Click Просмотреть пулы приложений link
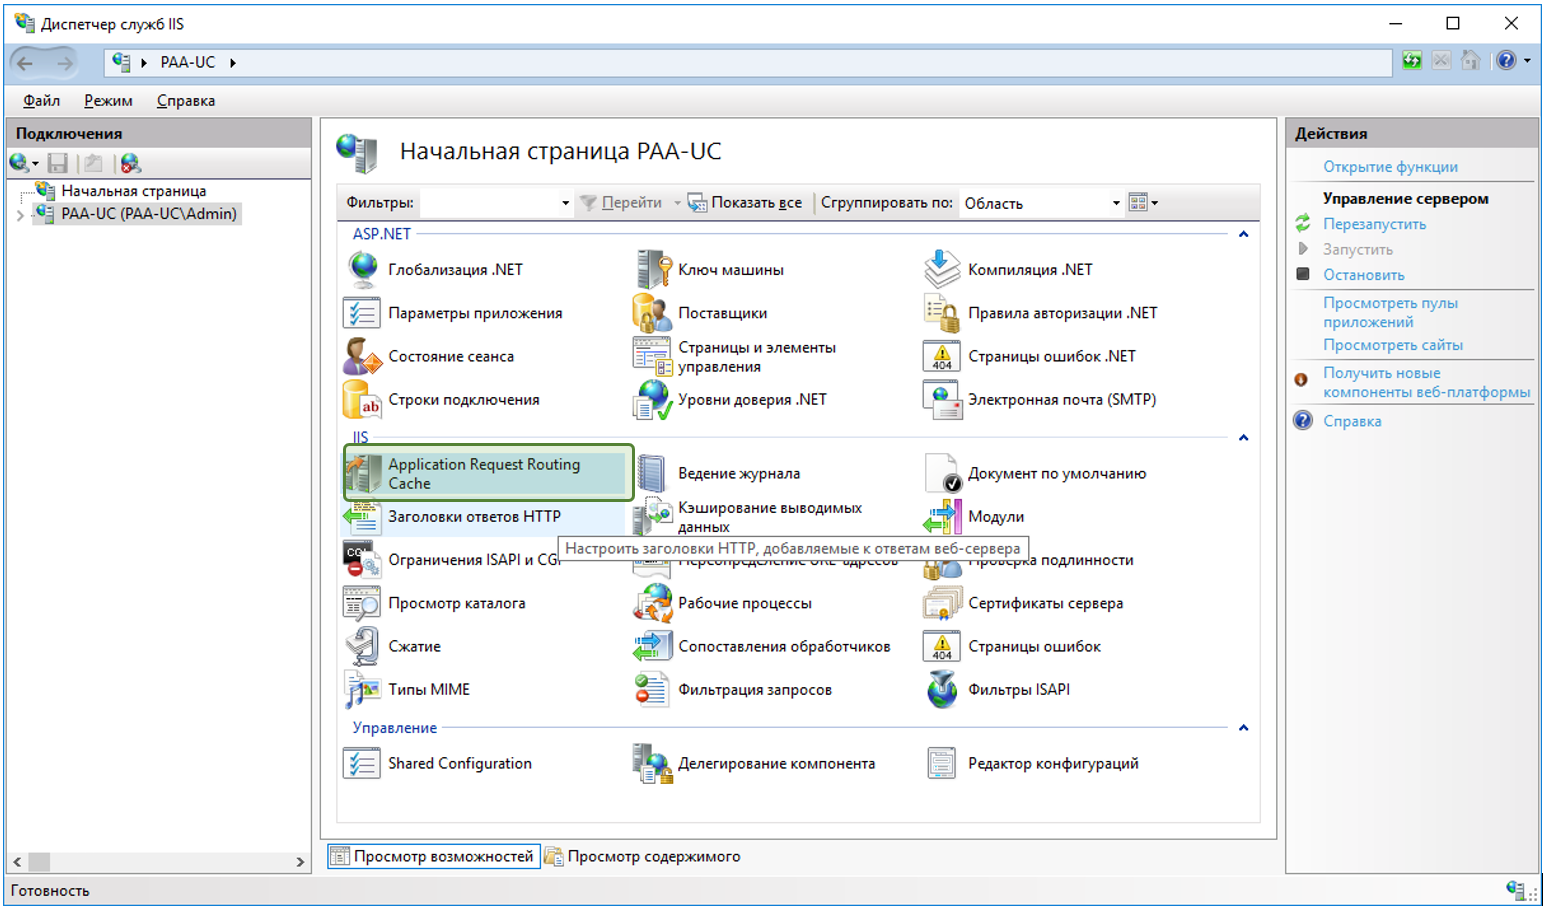The width and height of the screenshot is (1546, 910). click(1390, 312)
